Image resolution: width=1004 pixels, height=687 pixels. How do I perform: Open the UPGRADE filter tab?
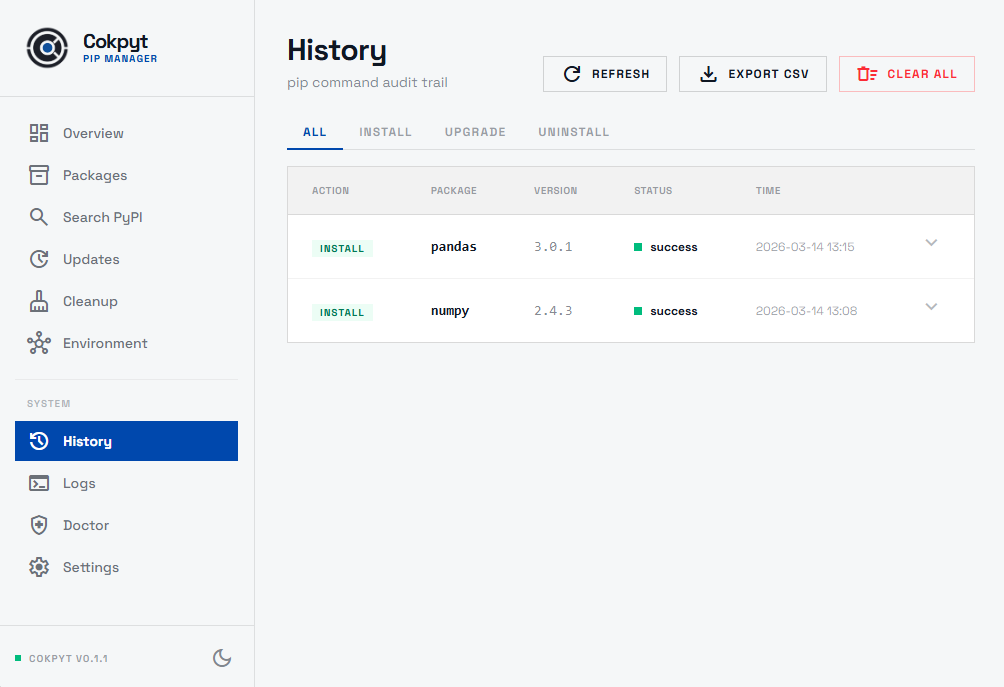(x=475, y=131)
